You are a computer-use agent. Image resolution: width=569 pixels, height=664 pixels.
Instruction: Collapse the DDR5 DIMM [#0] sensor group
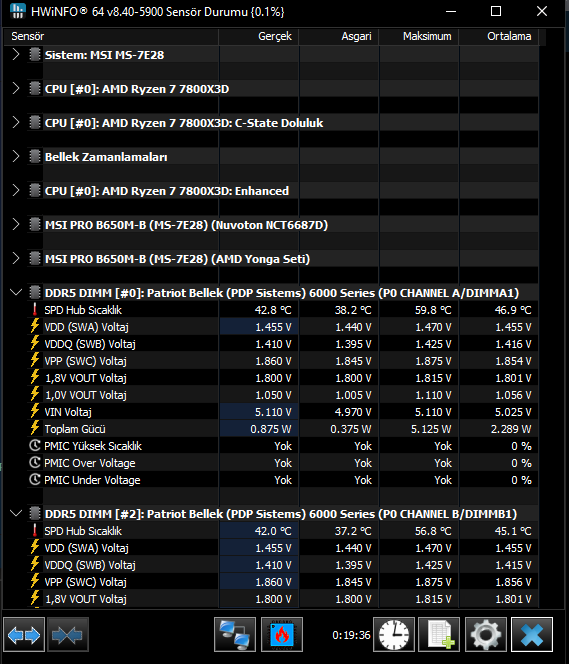[16, 293]
